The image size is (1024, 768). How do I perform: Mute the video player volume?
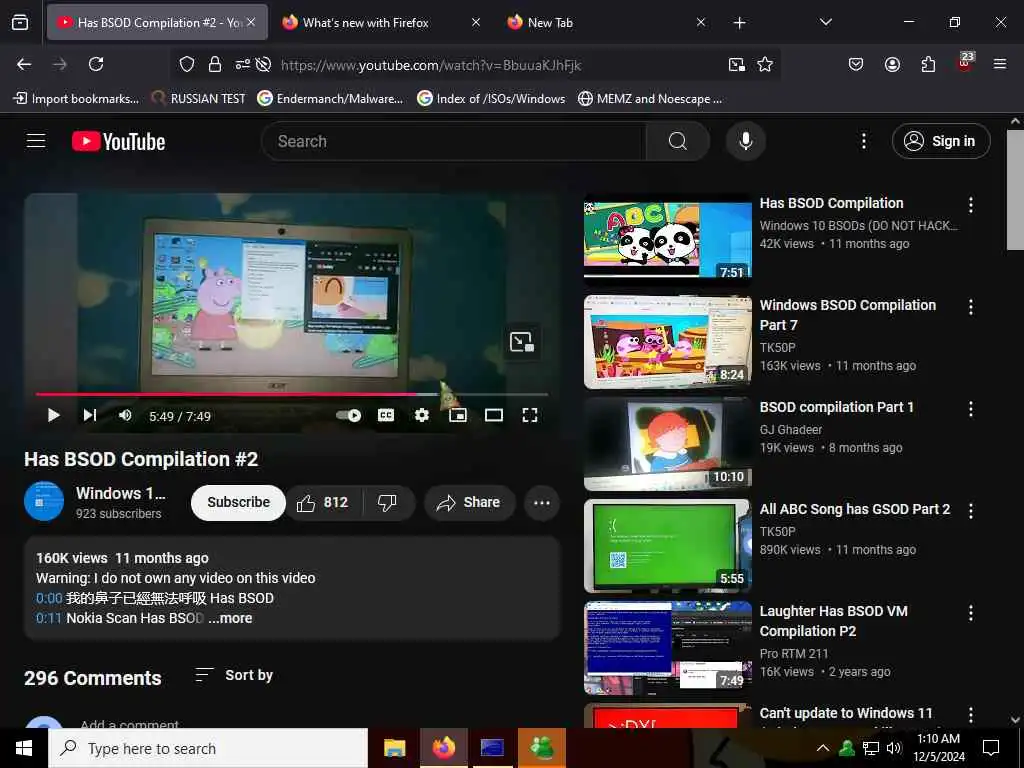coord(125,415)
